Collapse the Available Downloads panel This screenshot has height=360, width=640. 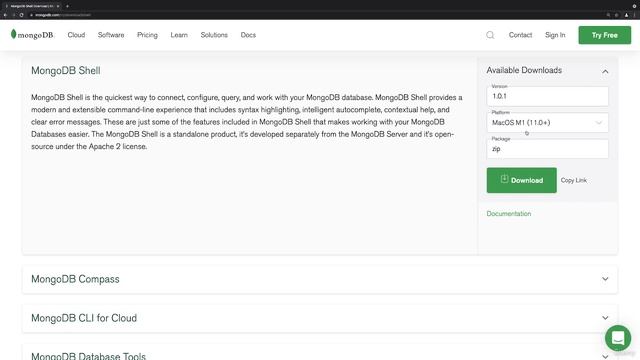coord(605,71)
